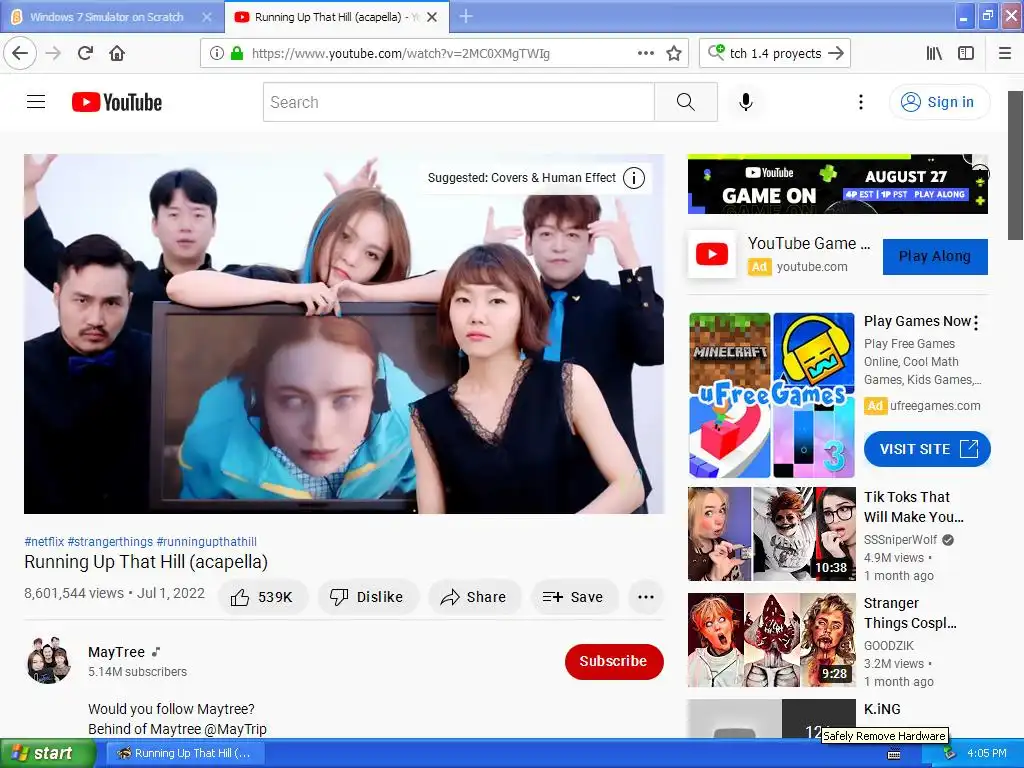The height and width of the screenshot is (768, 1024).
Task: Open Tik Toks That Will Make You video
Action: point(914,507)
